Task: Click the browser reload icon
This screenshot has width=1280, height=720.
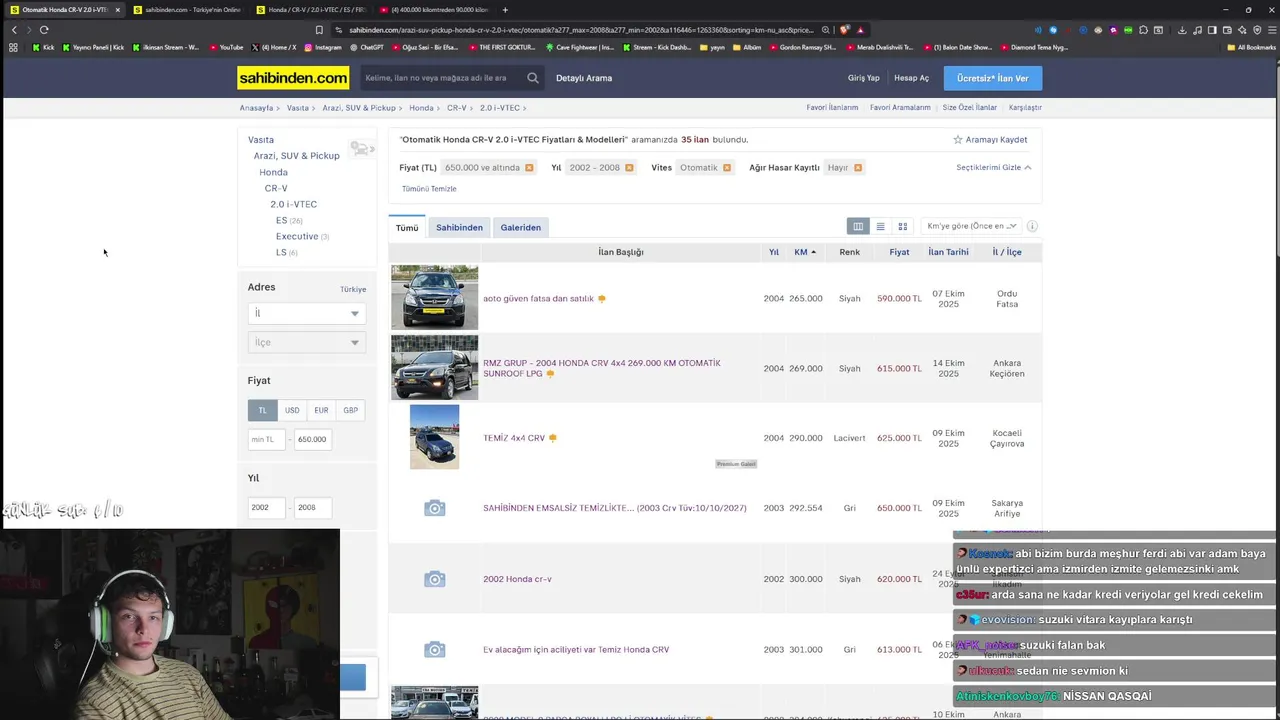Action: [x=44, y=30]
